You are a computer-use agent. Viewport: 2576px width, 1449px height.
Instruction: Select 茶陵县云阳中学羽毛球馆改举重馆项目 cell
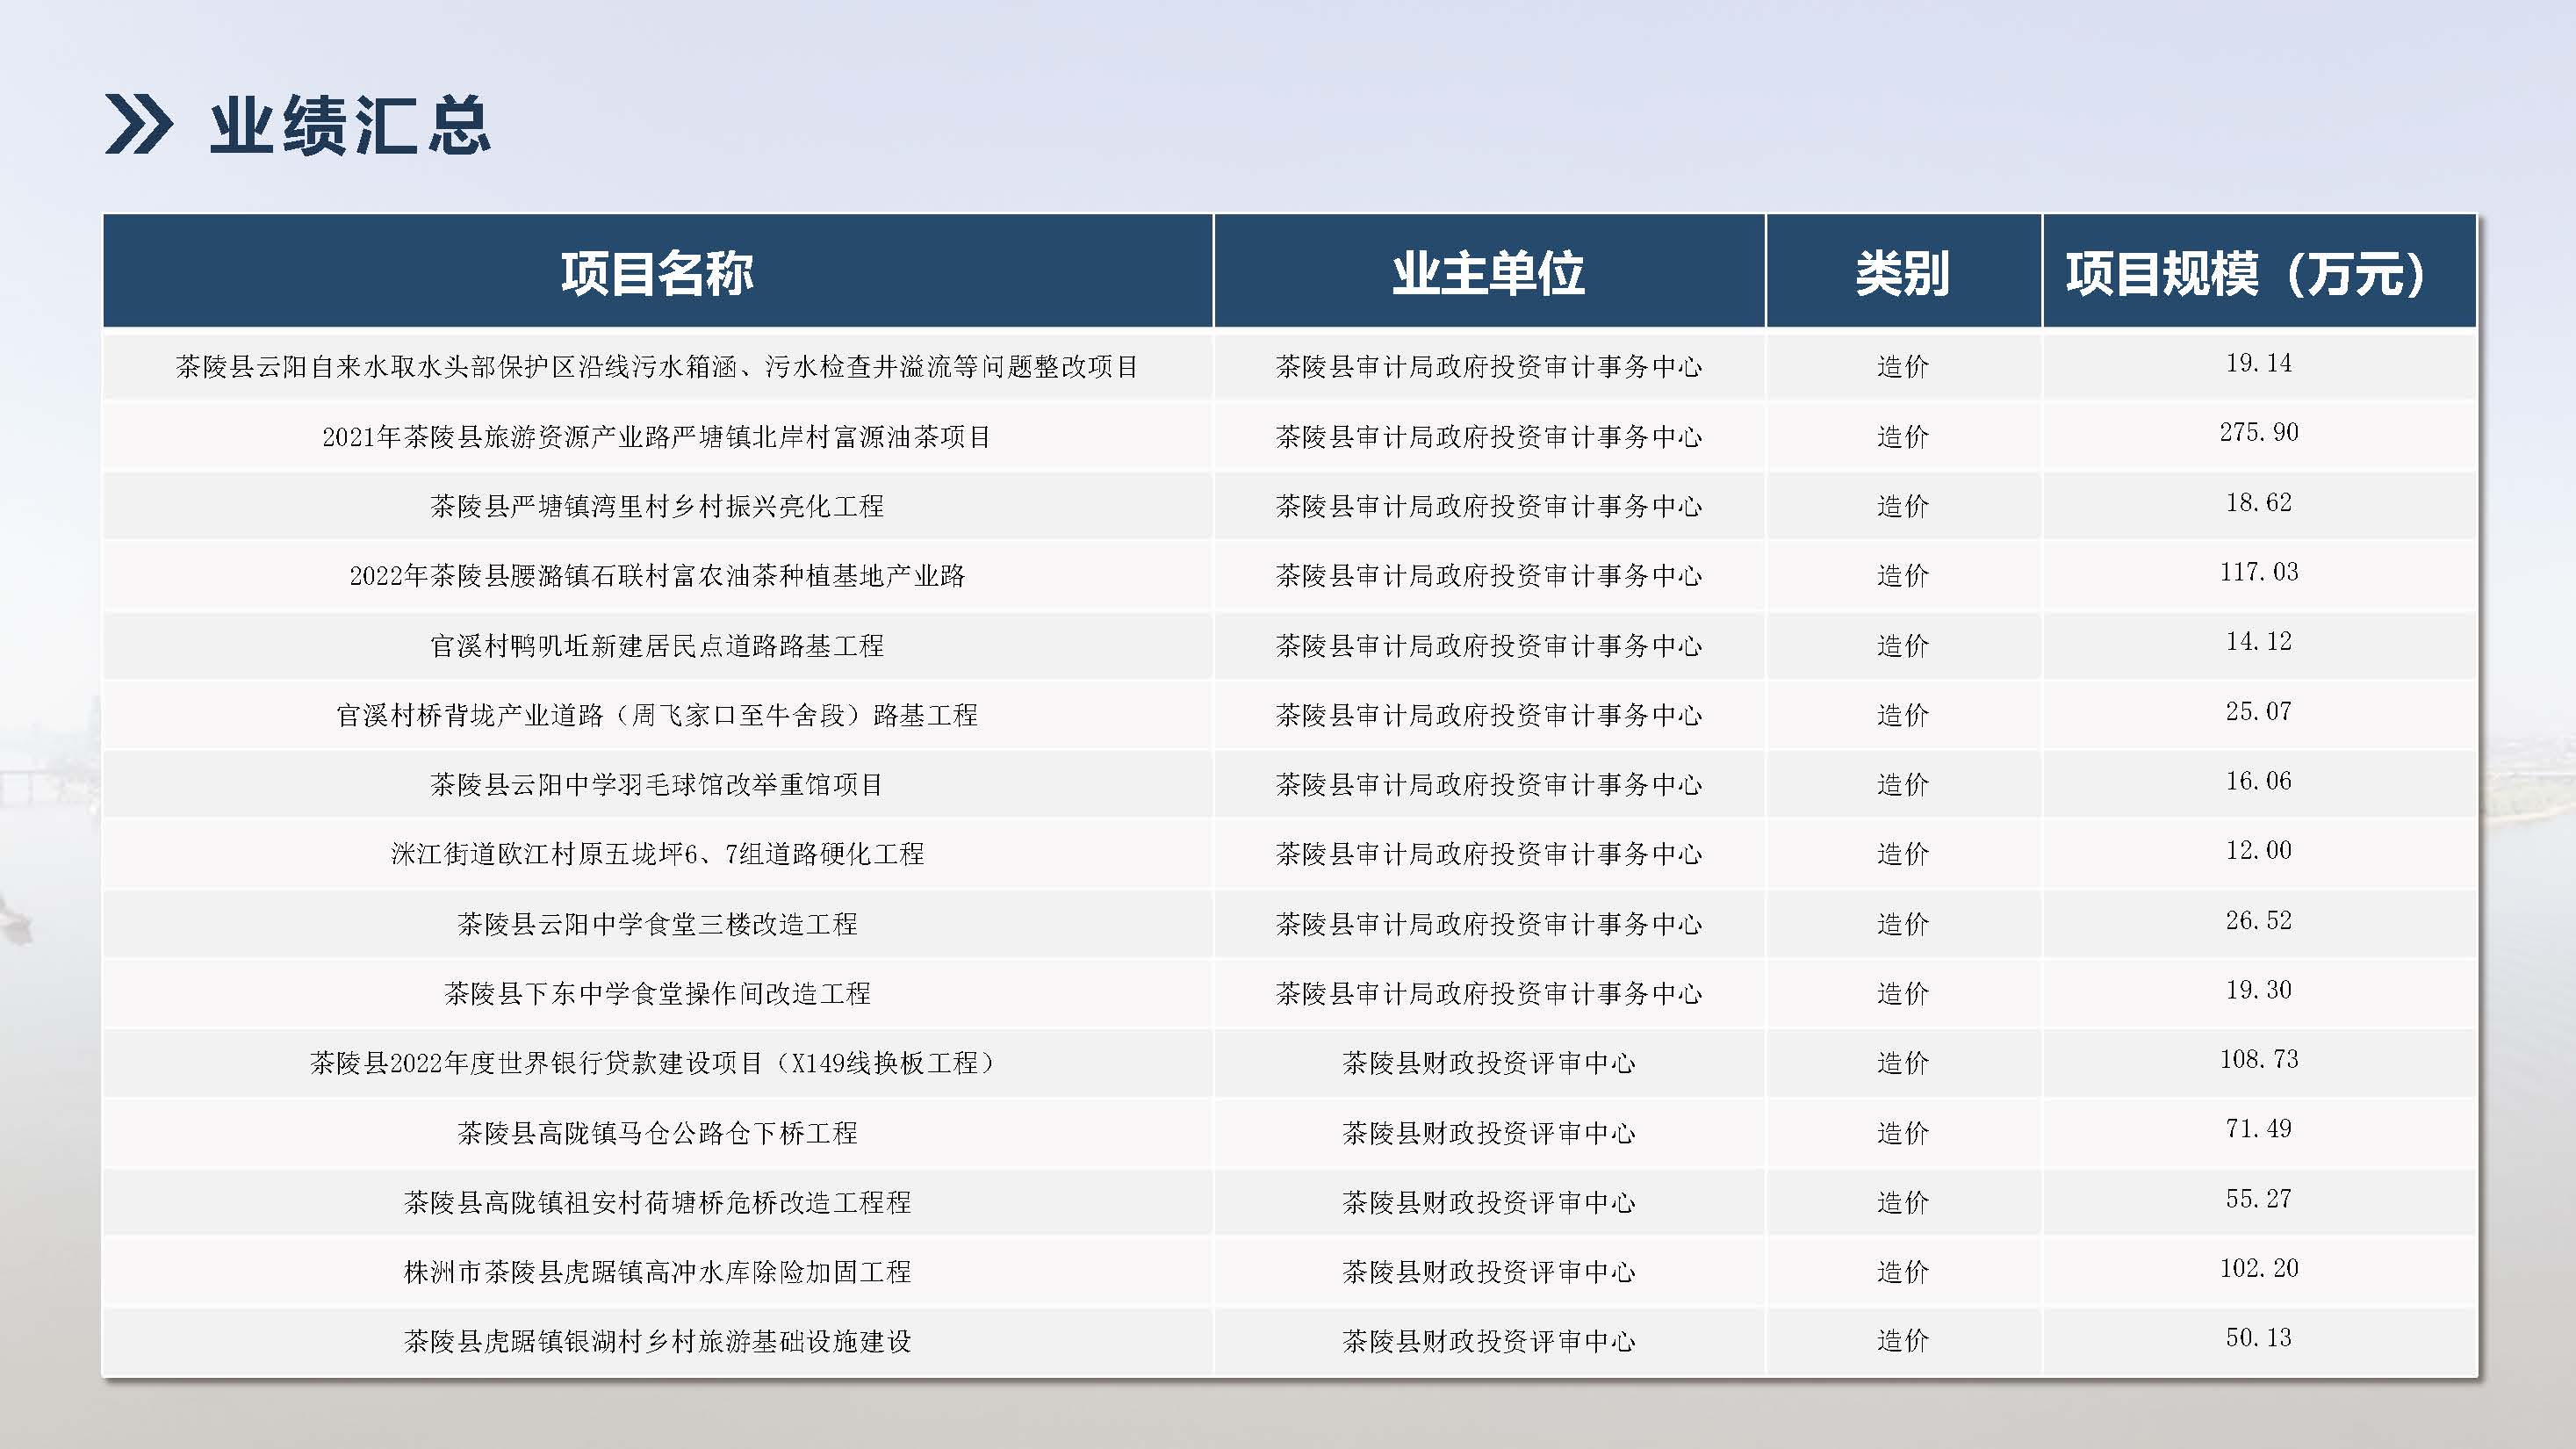click(657, 785)
